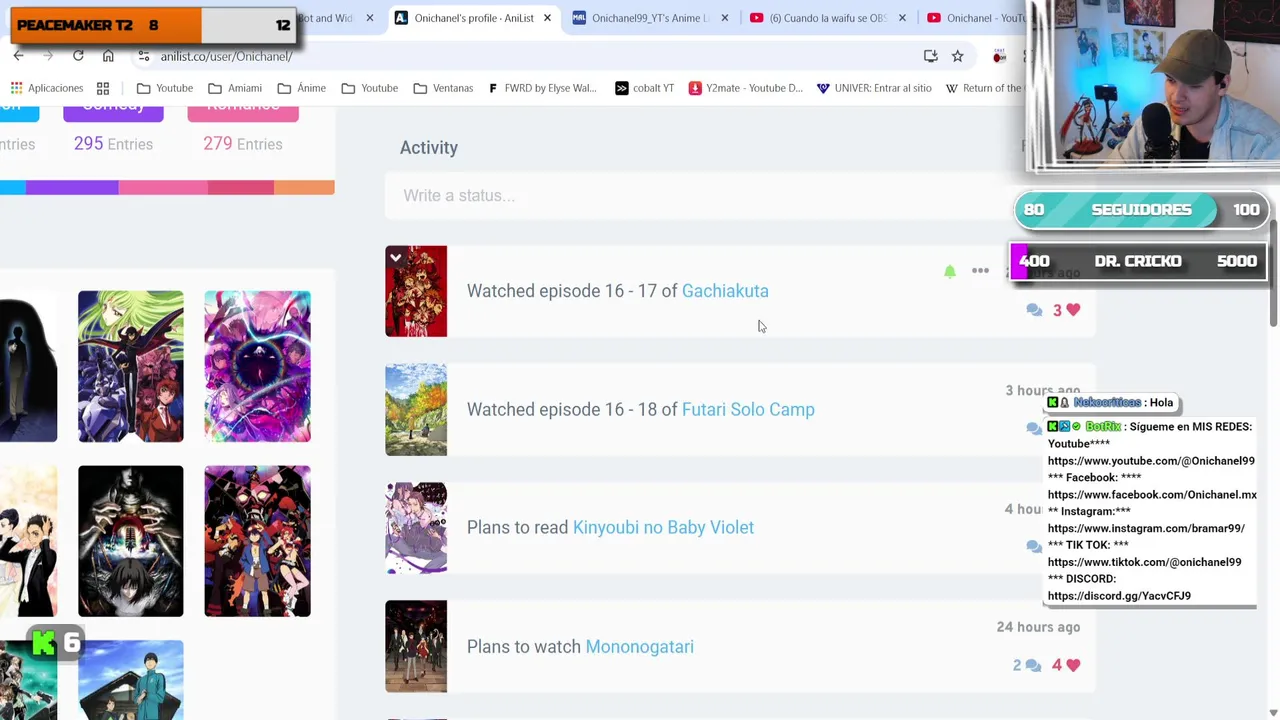
Task: Open the browser home page icon
Action: tap(108, 56)
